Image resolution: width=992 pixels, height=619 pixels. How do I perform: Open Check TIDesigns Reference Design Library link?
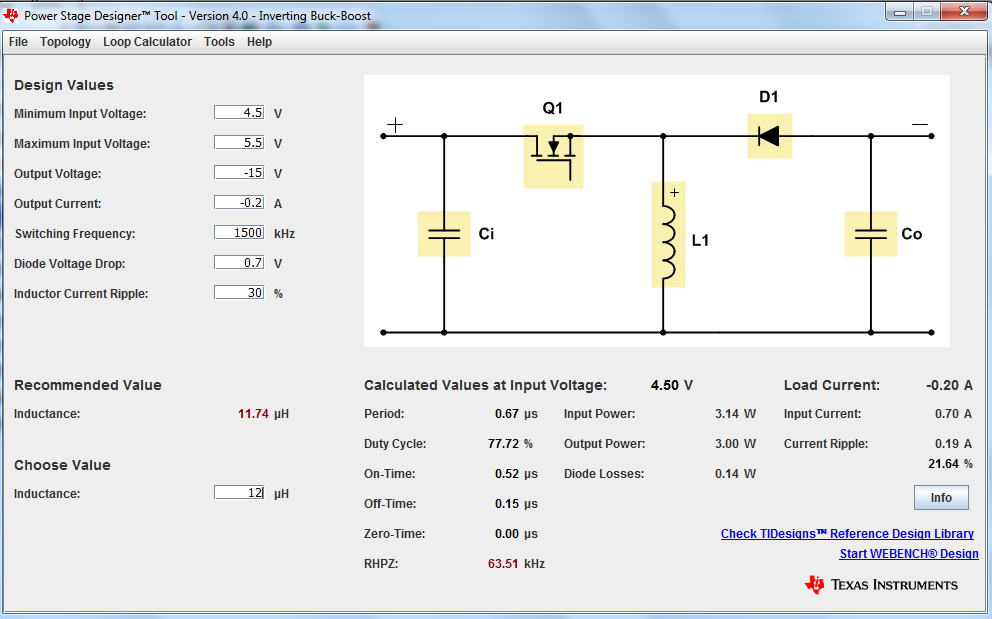[x=847, y=534]
